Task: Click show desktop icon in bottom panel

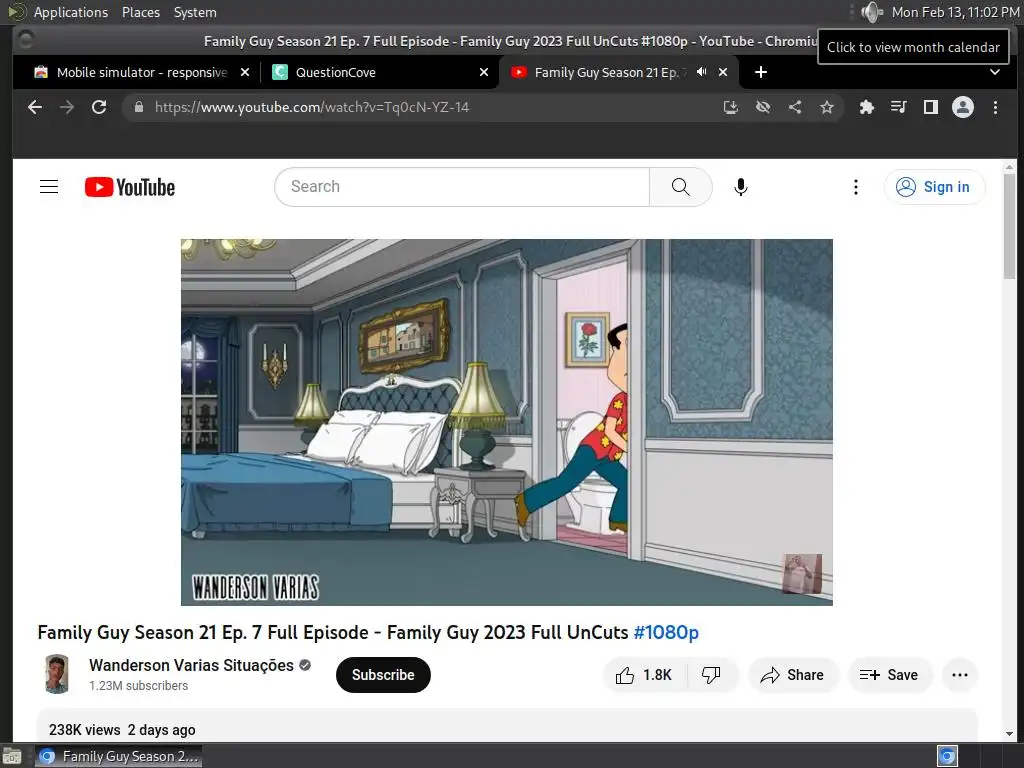Action: 12,757
